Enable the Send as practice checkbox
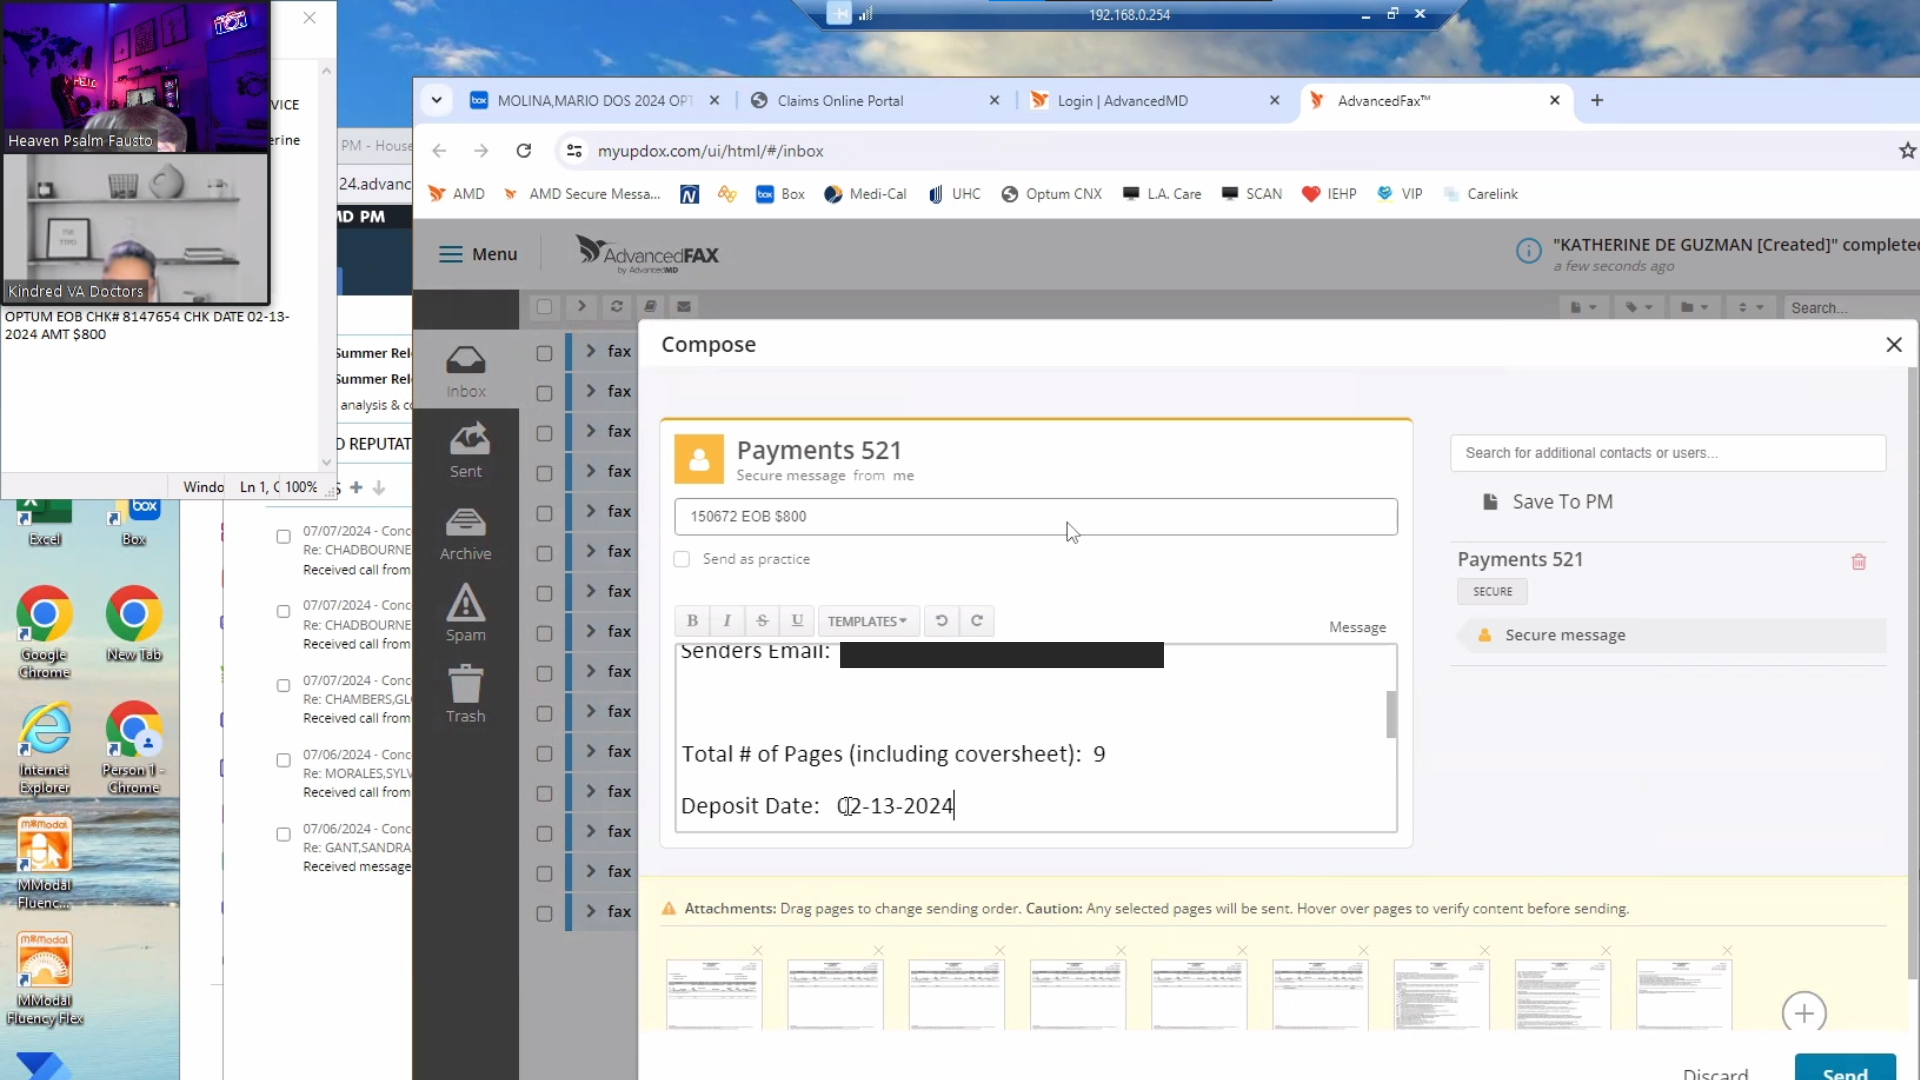This screenshot has height=1080, width=1920. click(682, 559)
